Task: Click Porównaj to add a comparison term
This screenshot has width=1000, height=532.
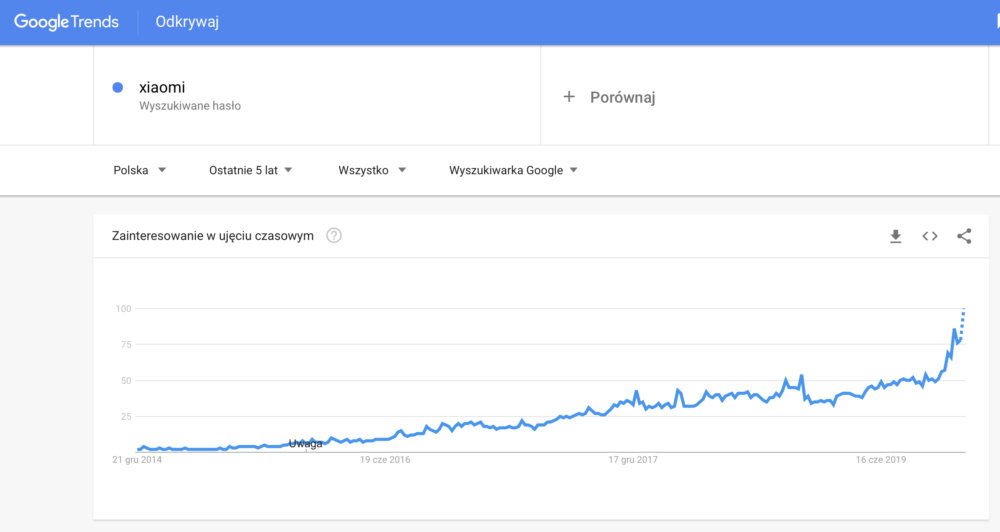Action: click(x=622, y=97)
